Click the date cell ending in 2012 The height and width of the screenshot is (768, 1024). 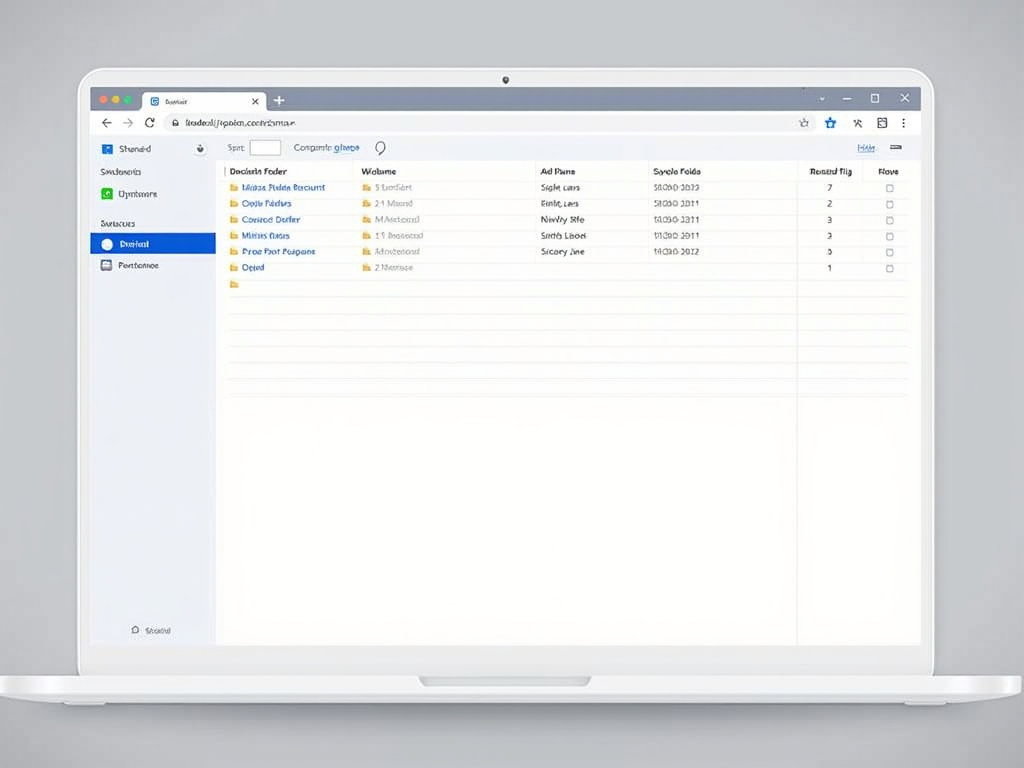[x=676, y=251]
